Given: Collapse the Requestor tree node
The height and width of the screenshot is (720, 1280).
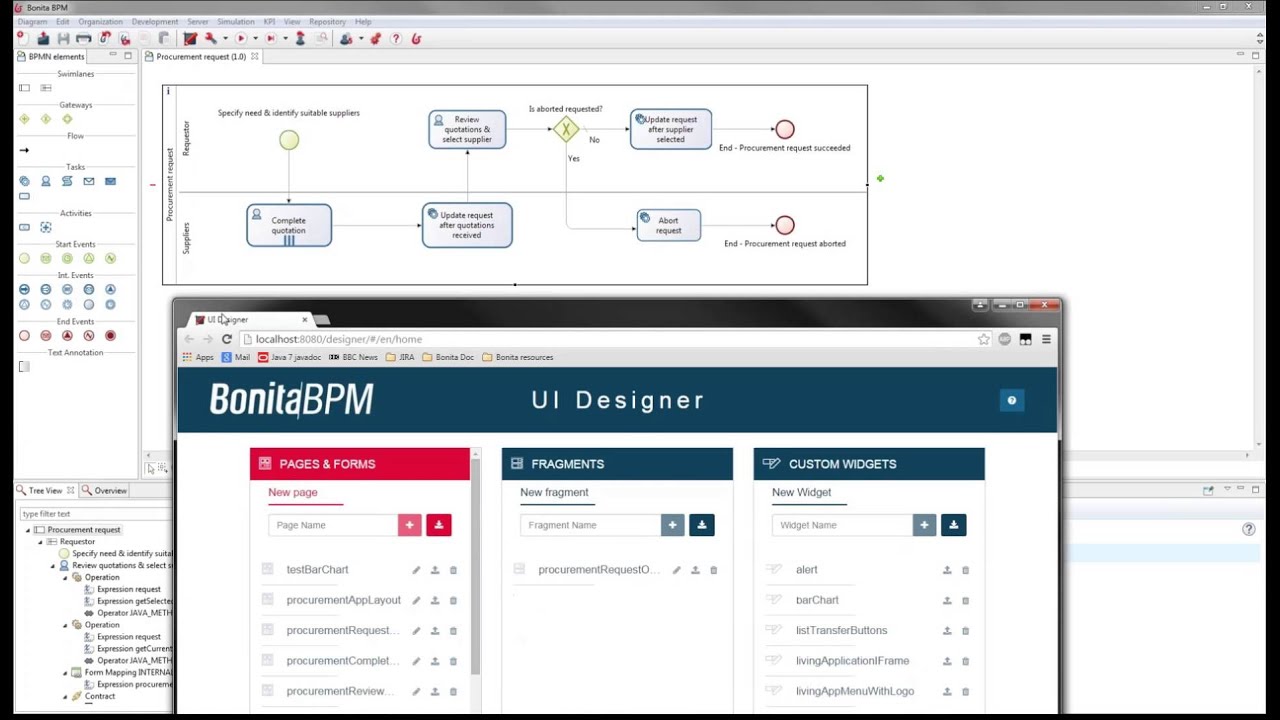Looking at the screenshot, I should click(40, 542).
